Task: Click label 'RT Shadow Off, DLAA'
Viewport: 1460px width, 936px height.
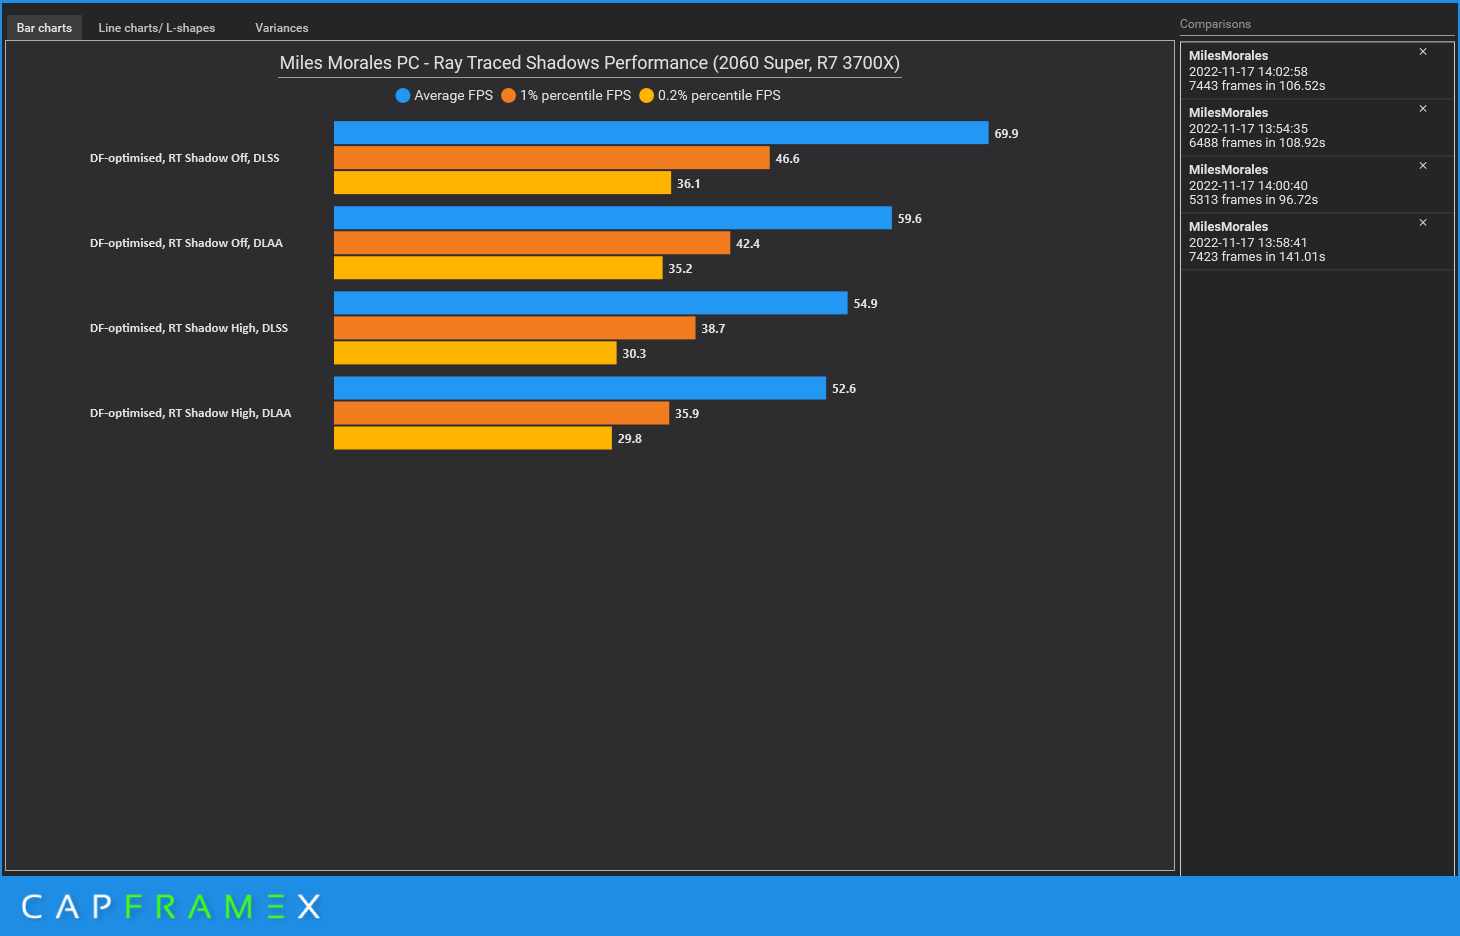Action: pos(186,243)
